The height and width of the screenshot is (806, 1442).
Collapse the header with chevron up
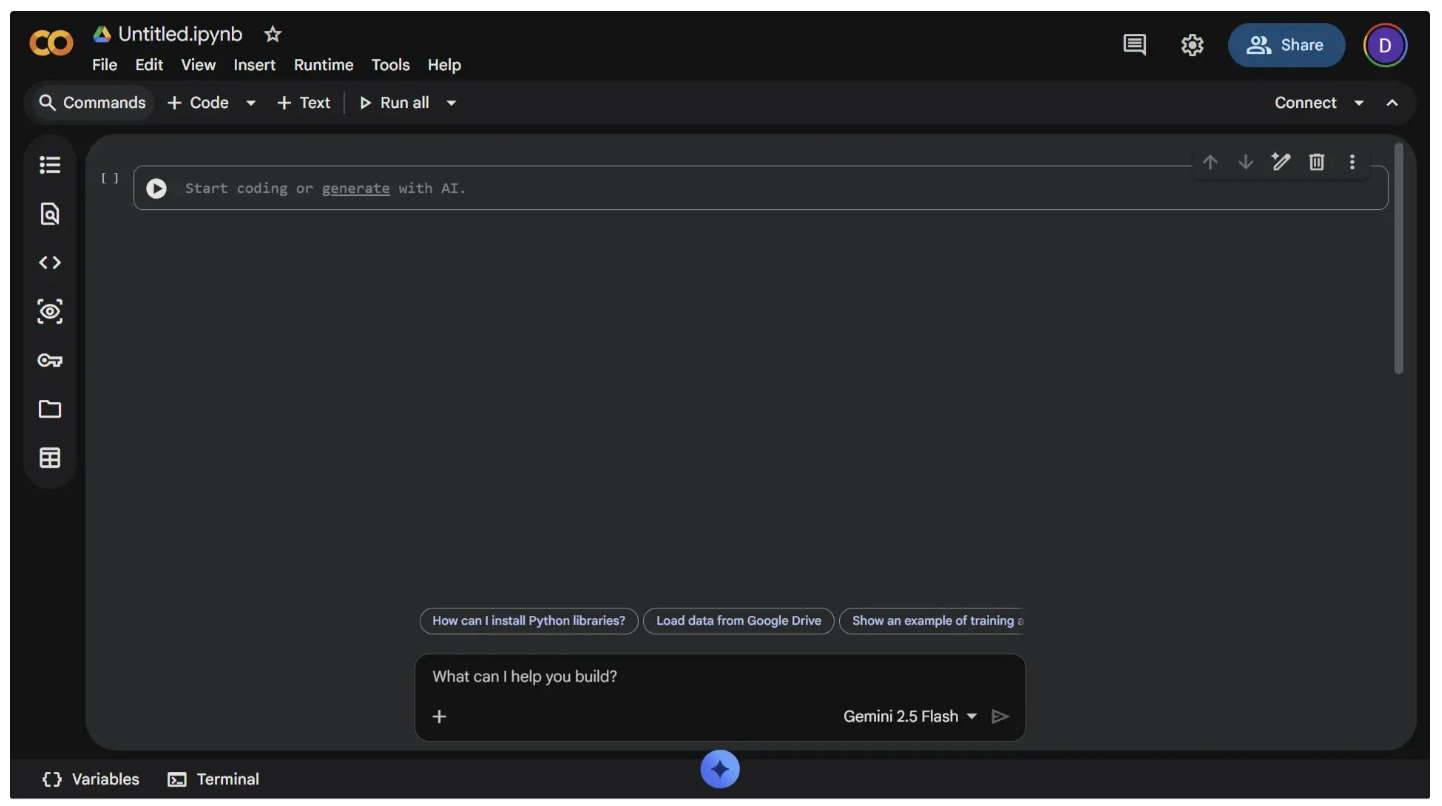(x=1392, y=103)
